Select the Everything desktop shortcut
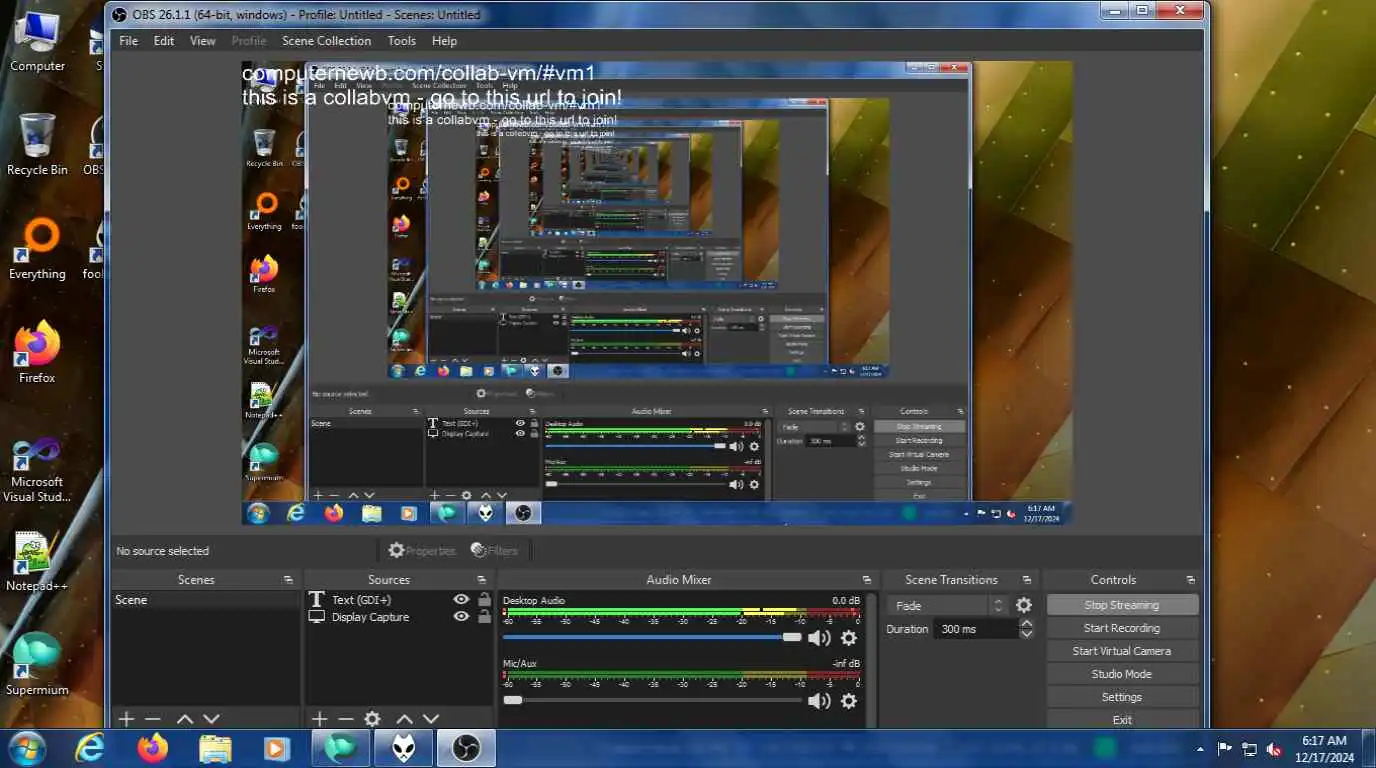This screenshot has width=1376, height=768. tap(38, 249)
